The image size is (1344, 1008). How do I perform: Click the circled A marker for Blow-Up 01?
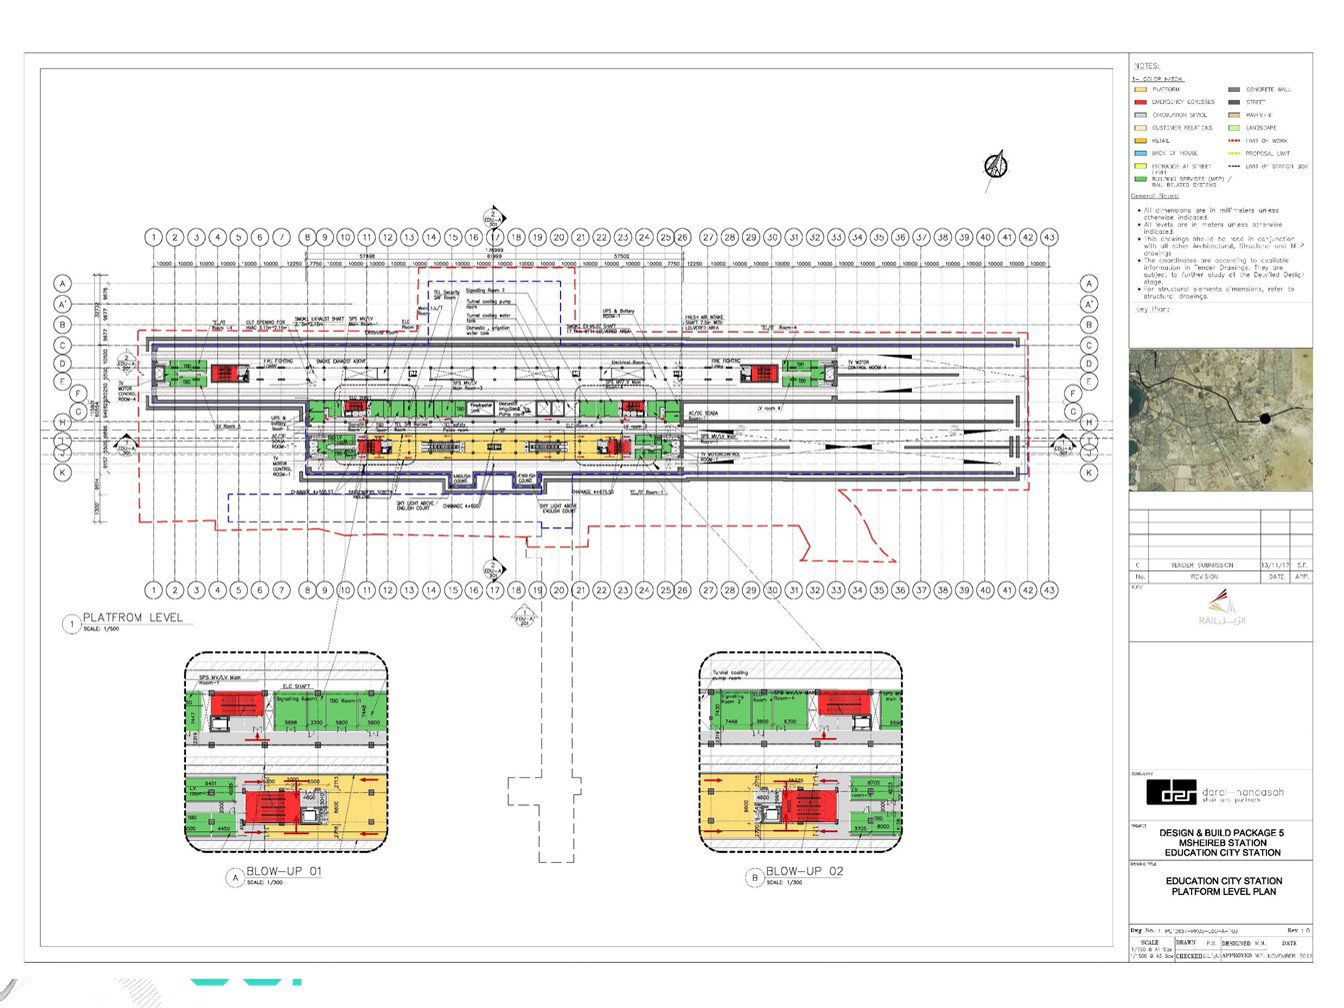pos(236,877)
